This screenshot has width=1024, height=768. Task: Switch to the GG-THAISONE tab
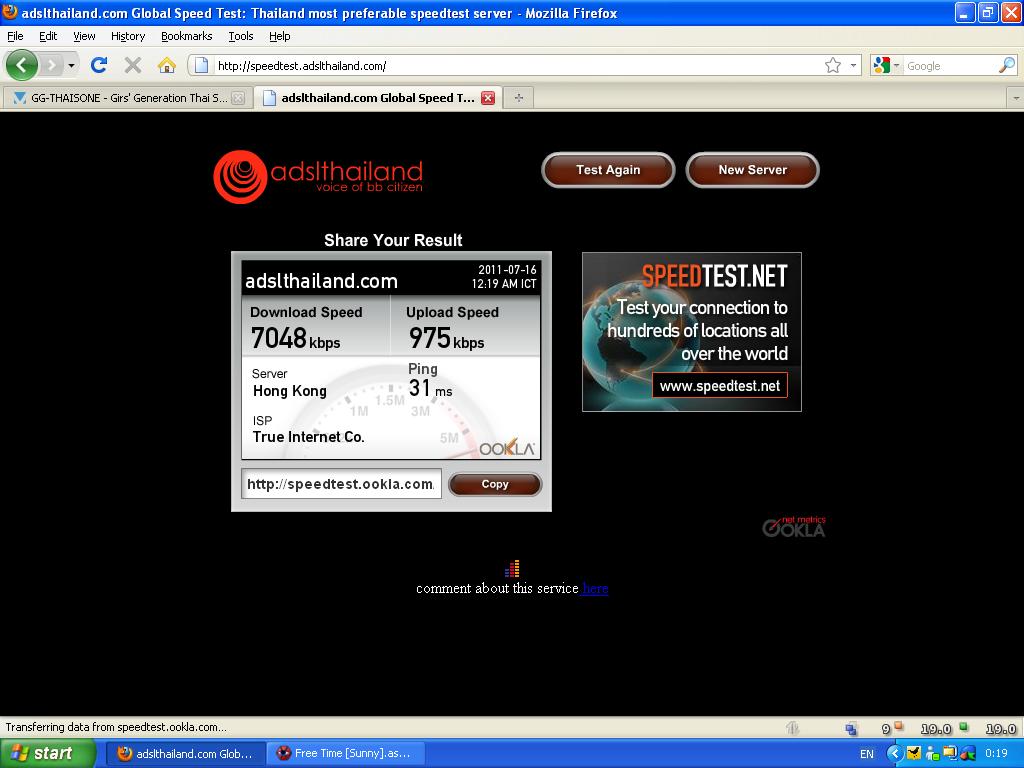pos(128,98)
